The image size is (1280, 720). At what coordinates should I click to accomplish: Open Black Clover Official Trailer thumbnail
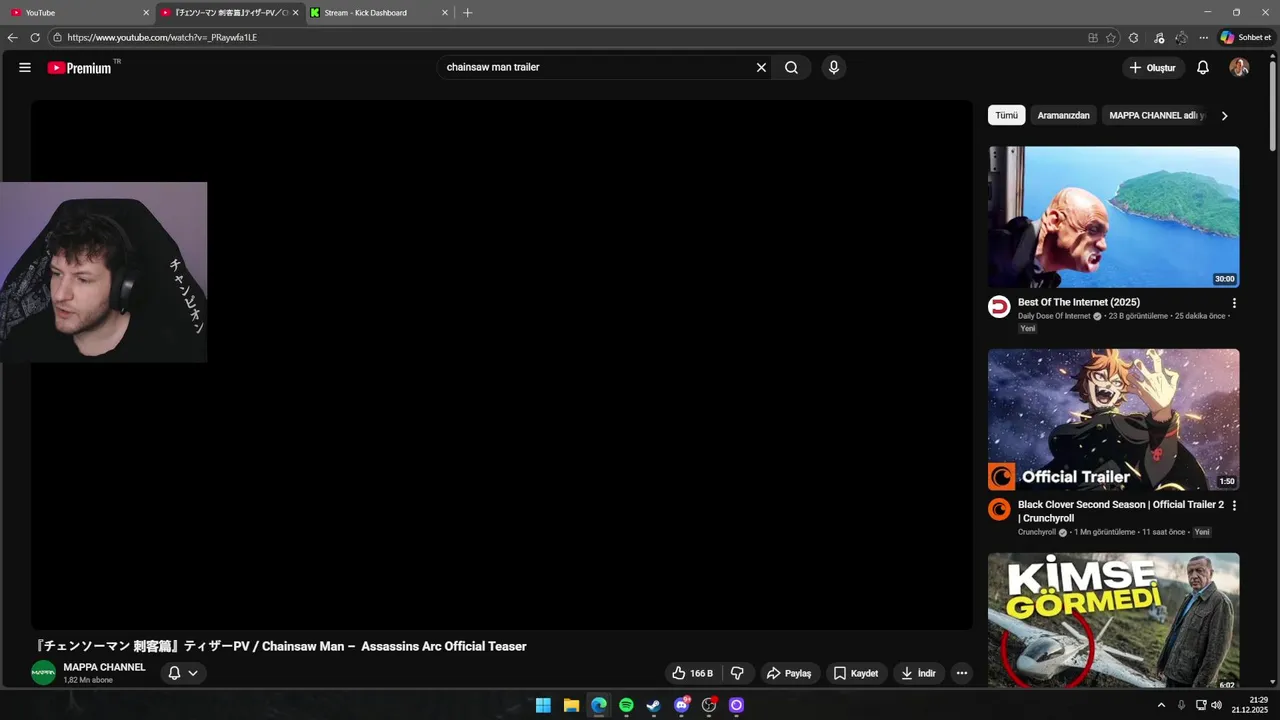[x=1113, y=419]
